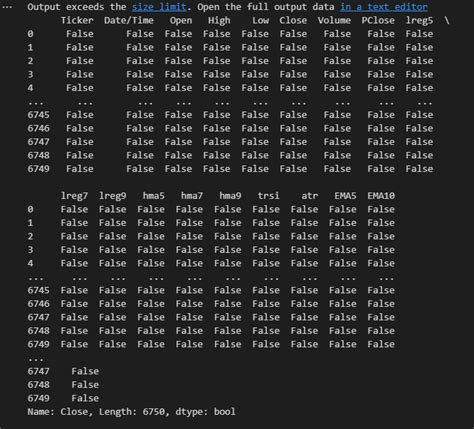This screenshot has width=474, height=429.
Task: Click 'Name: Close, Length: 6750, dtype: bool' line
Action: coord(131,412)
